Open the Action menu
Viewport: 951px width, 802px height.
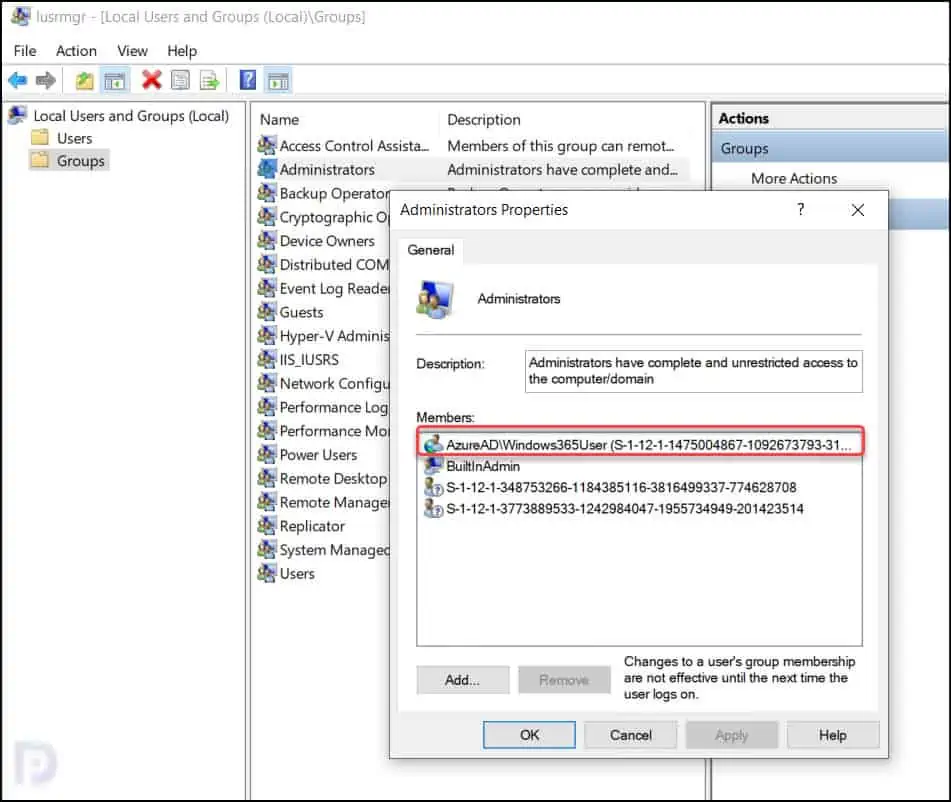76,51
